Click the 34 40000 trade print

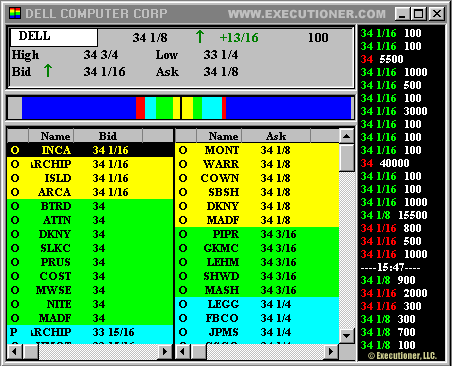385,163
